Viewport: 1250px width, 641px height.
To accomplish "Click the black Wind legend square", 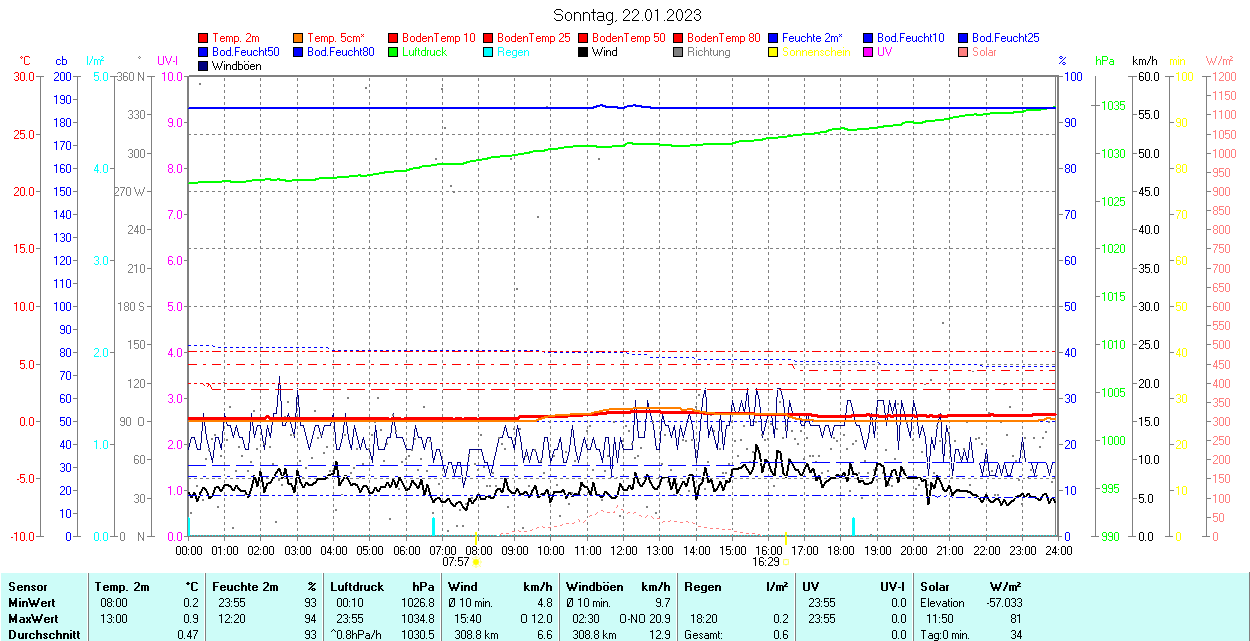I will [x=584, y=52].
